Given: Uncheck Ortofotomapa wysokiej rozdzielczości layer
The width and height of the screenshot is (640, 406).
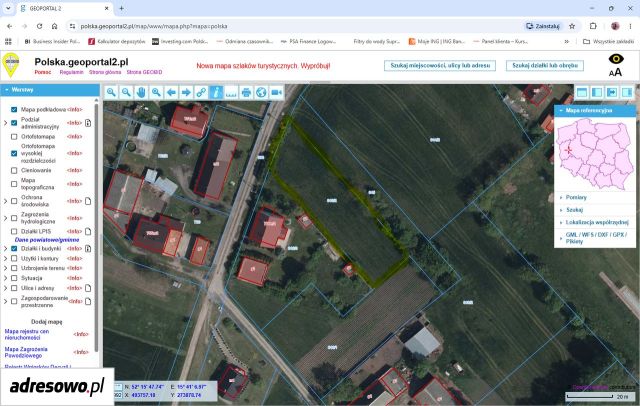Looking at the screenshot, I should [x=14, y=153].
